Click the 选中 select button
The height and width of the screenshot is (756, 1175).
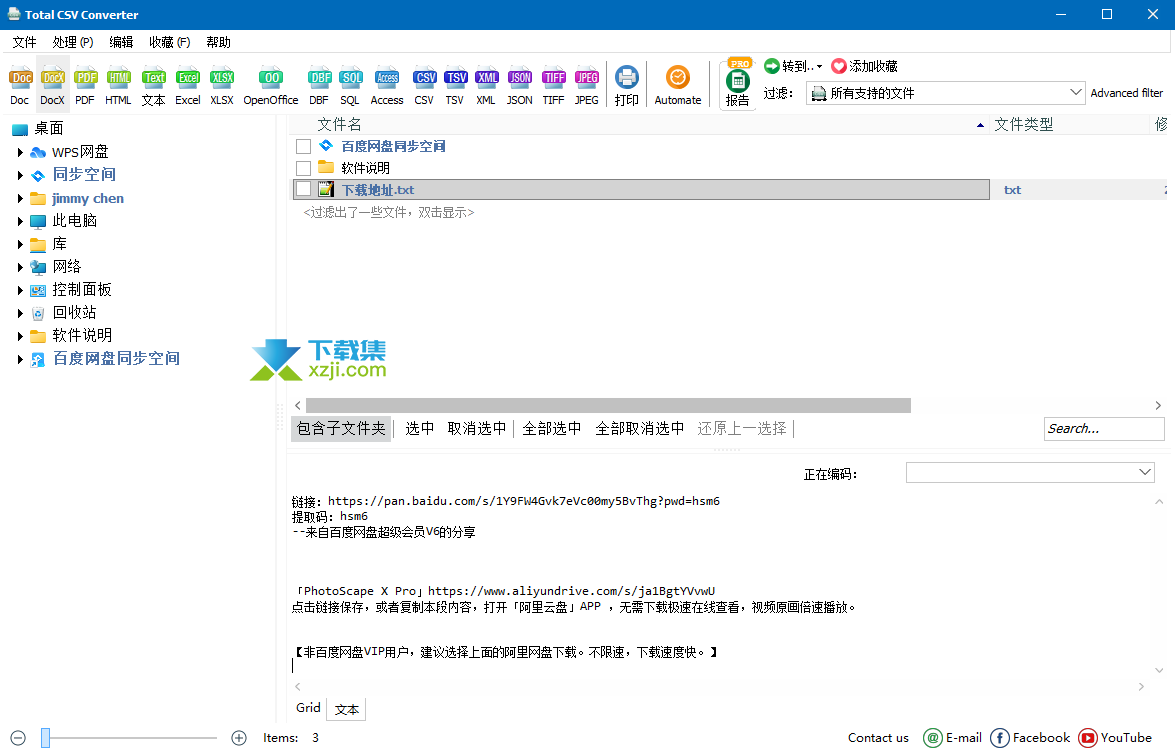click(420, 429)
